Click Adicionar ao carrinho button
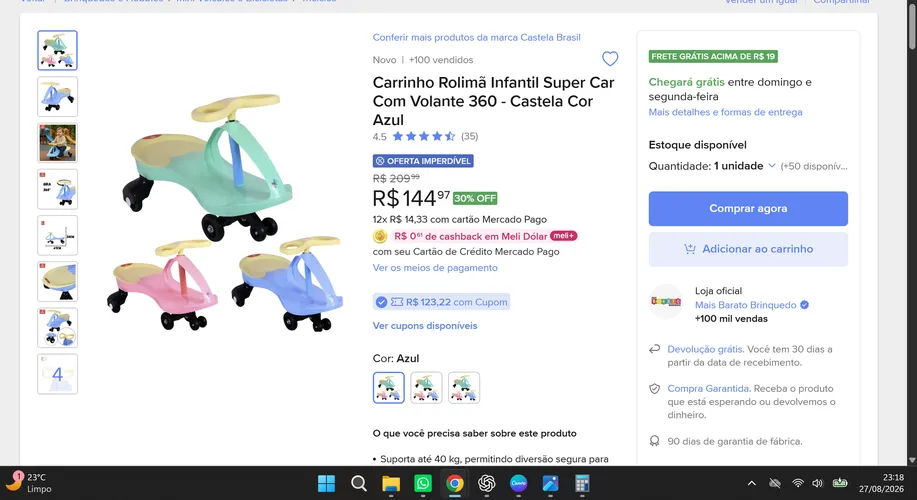The height and width of the screenshot is (500, 917). coord(748,249)
